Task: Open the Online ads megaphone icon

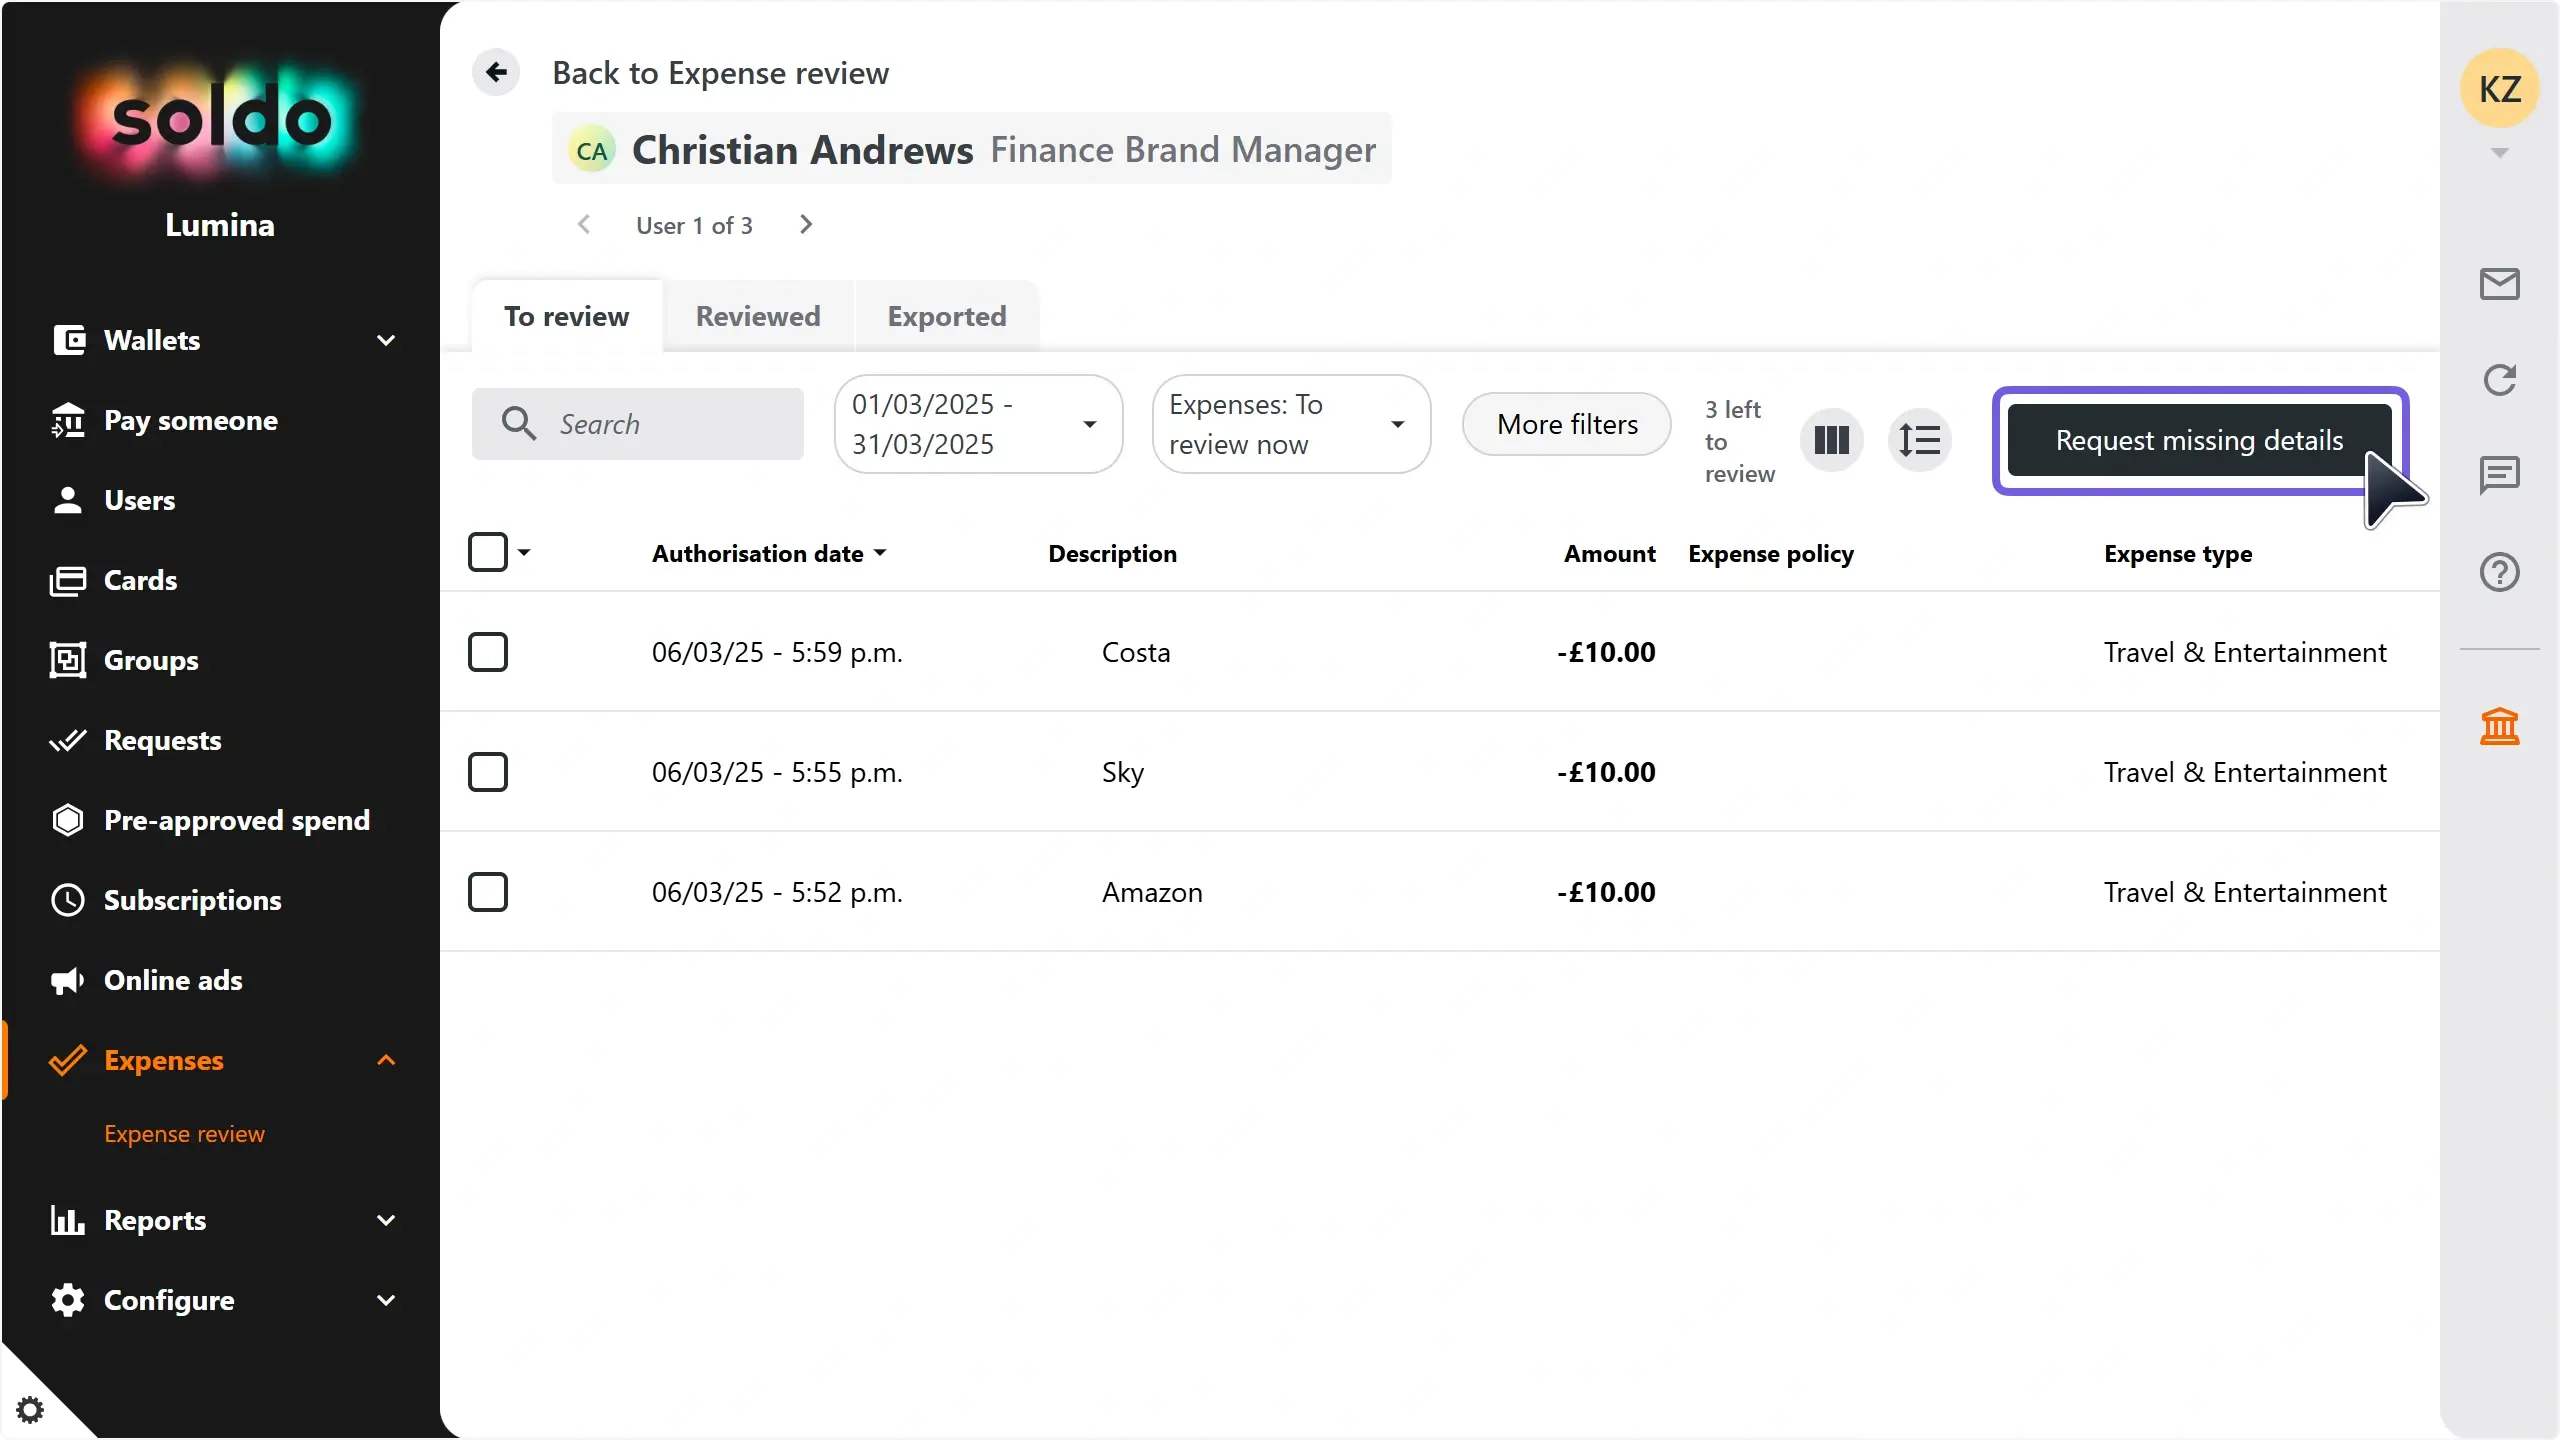Action: (x=68, y=980)
